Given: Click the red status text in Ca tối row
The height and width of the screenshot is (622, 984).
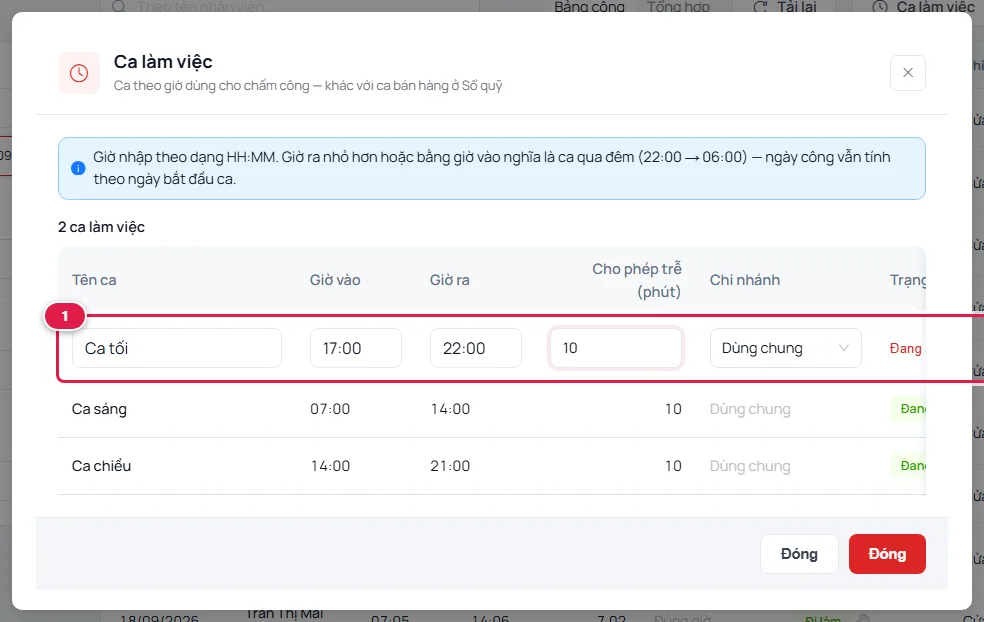Looking at the screenshot, I should [x=906, y=348].
